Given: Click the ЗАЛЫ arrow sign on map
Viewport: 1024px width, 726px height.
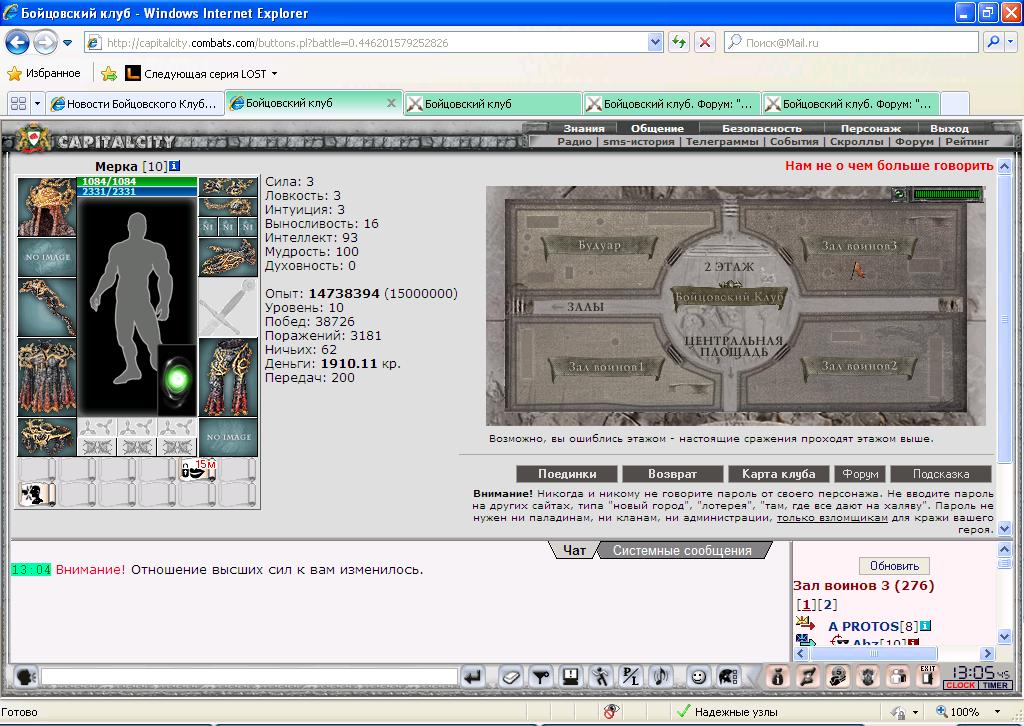Looking at the screenshot, I should click(577, 306).
